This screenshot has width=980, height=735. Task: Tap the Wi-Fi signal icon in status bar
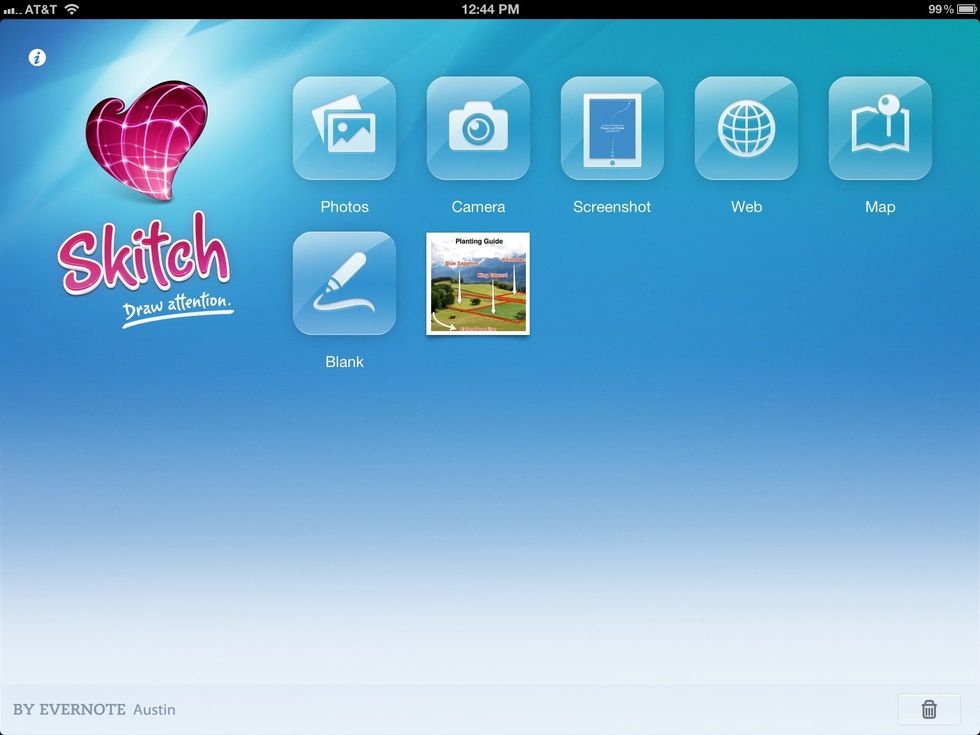coord(72,9)
